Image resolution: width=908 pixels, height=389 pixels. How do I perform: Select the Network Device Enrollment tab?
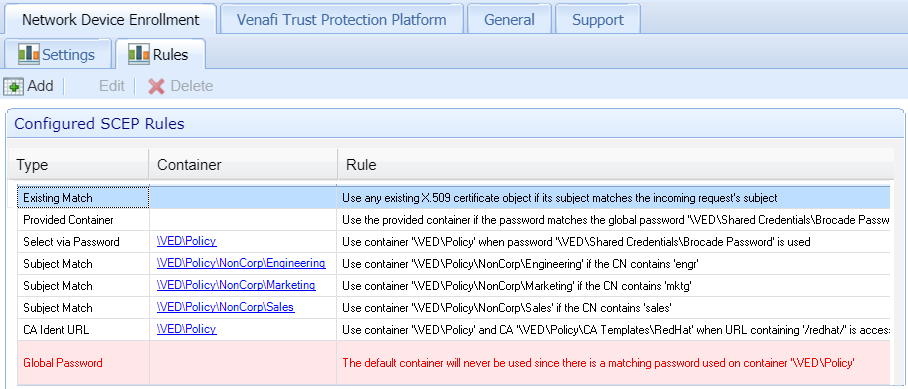tap(111, 19)
